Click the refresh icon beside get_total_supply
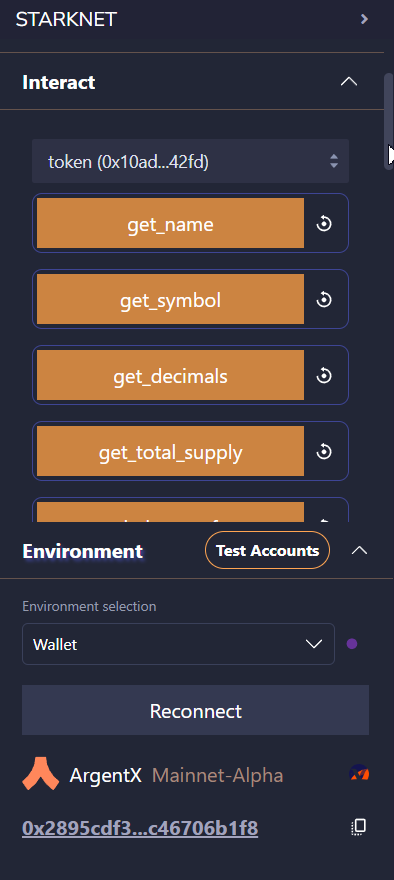Viewport: 394px width, 880px height. pyautogui.click(x=324, y=451)
